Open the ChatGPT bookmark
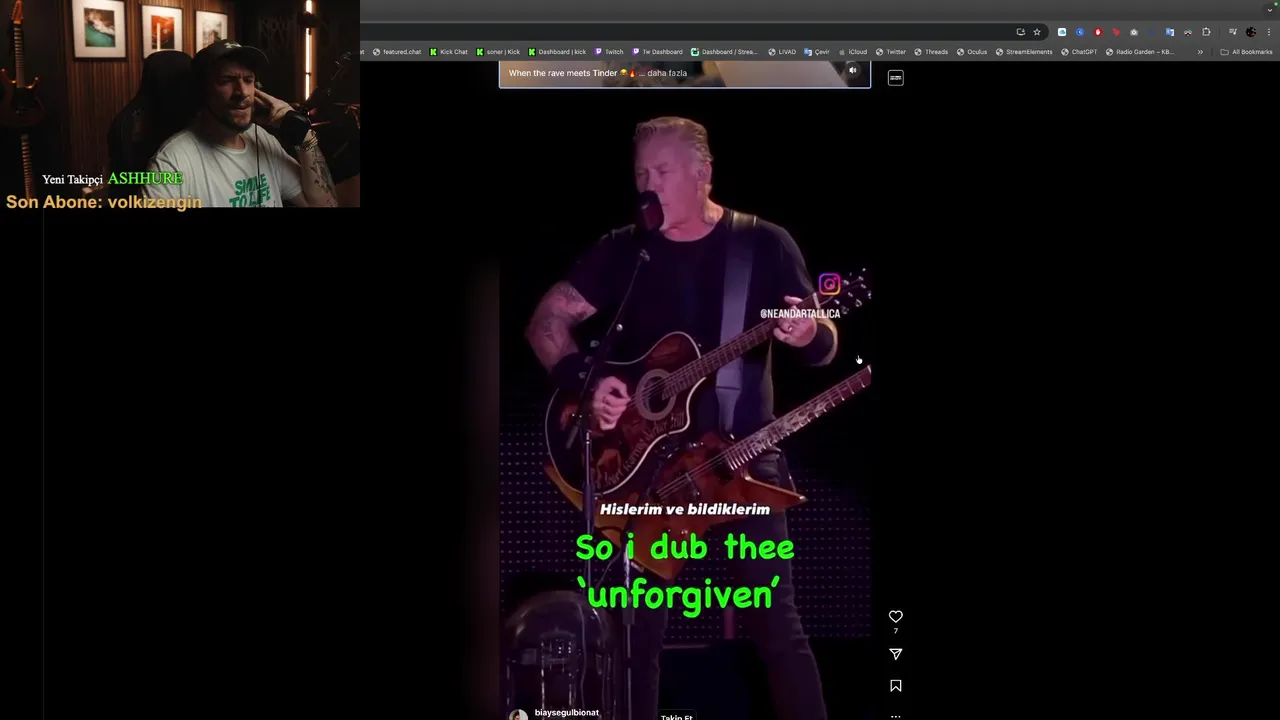The width and height of the screenshot is (1280, 720). click(1079, 52)
